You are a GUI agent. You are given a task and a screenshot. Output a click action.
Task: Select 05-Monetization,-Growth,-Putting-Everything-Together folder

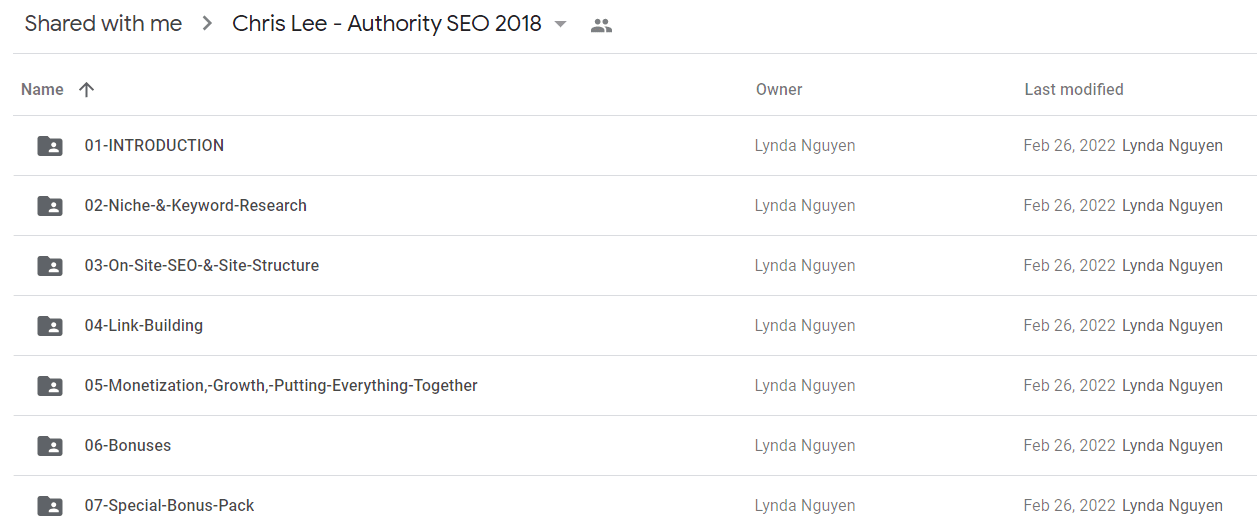coord(281,385)
